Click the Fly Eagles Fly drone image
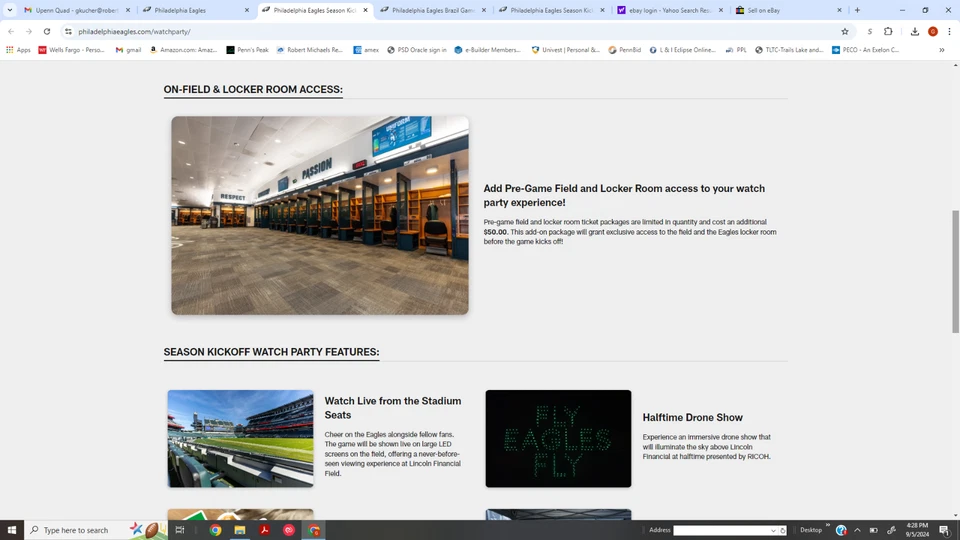The height and width of the screenshot is (540, 960). [558, 438]
